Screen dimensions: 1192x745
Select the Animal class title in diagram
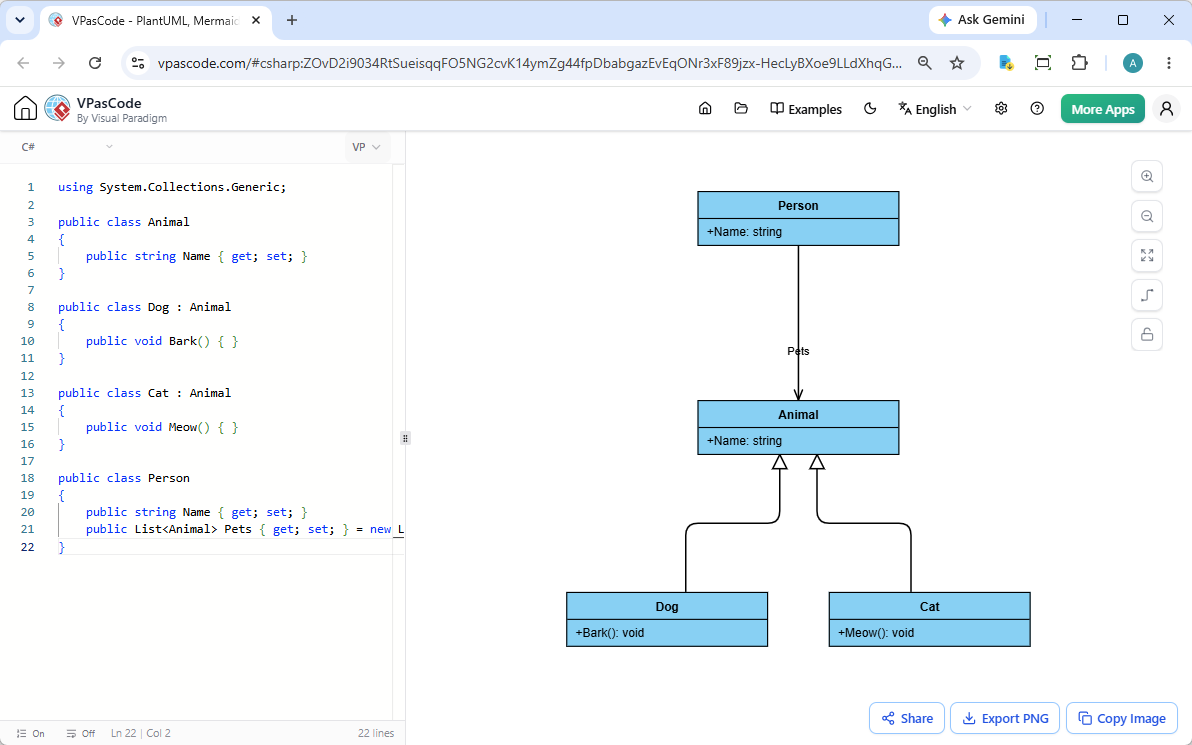798,414
